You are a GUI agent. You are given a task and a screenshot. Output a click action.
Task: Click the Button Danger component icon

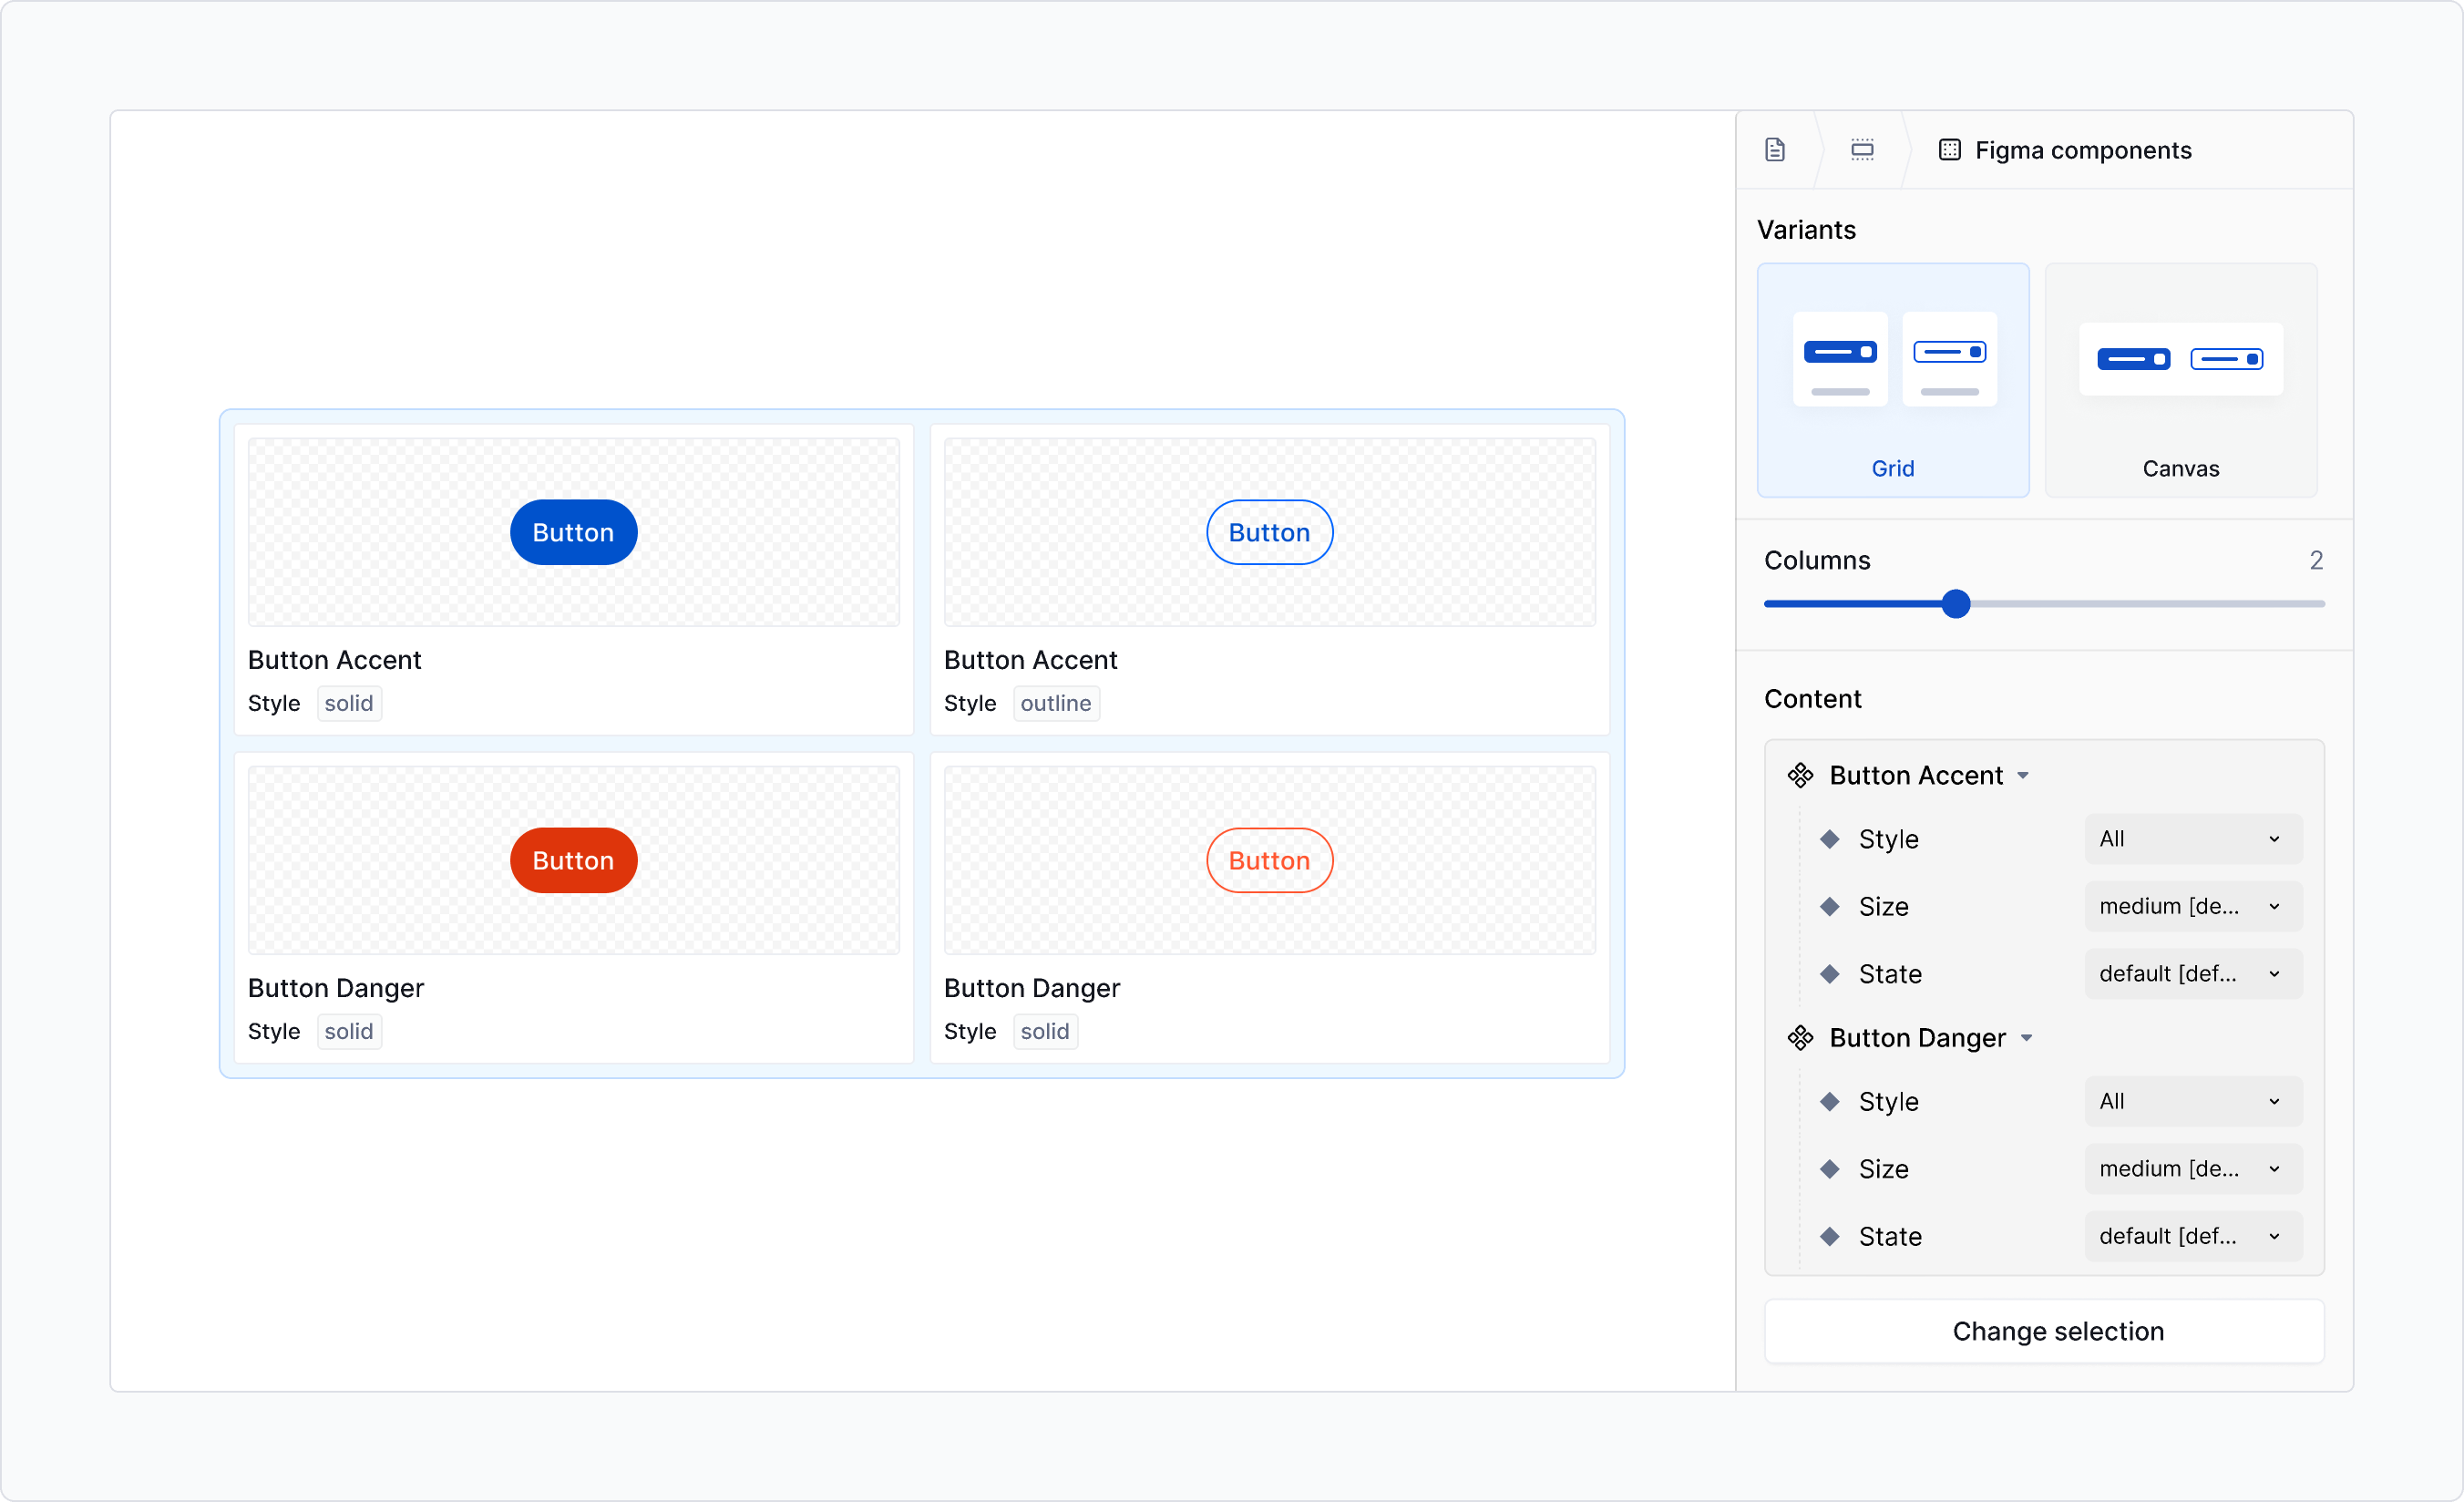(1800, 1037)
